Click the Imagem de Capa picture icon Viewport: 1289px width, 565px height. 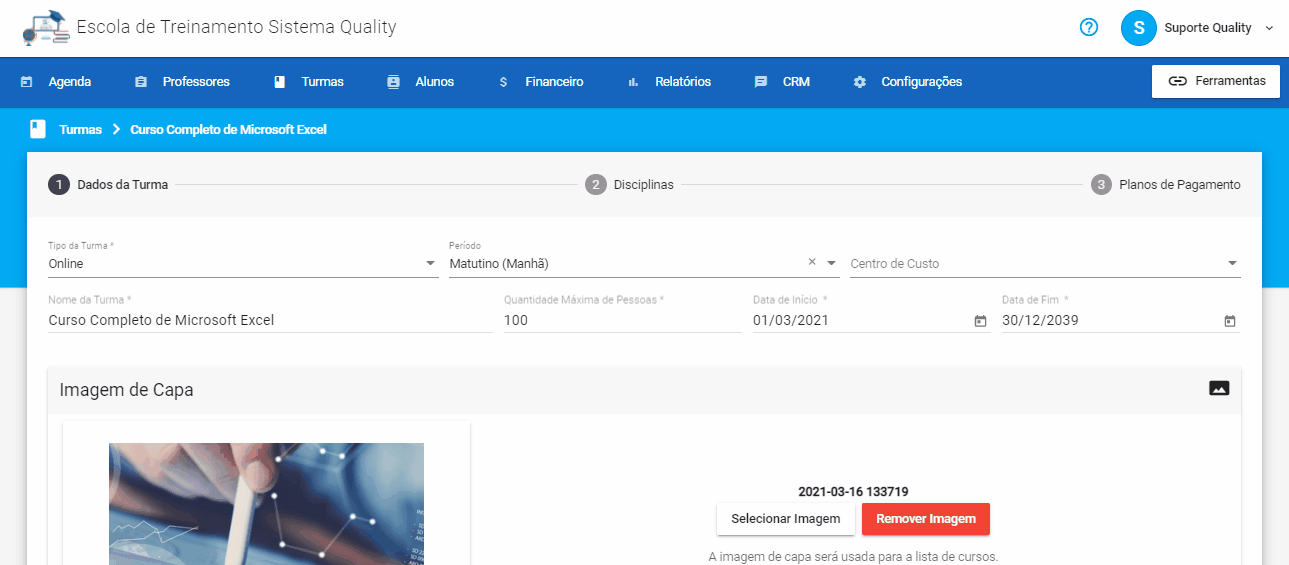point(1219,388)
